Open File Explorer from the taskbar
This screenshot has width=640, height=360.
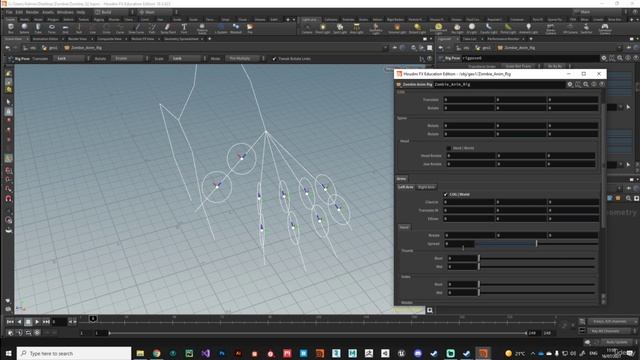[140, 353]
